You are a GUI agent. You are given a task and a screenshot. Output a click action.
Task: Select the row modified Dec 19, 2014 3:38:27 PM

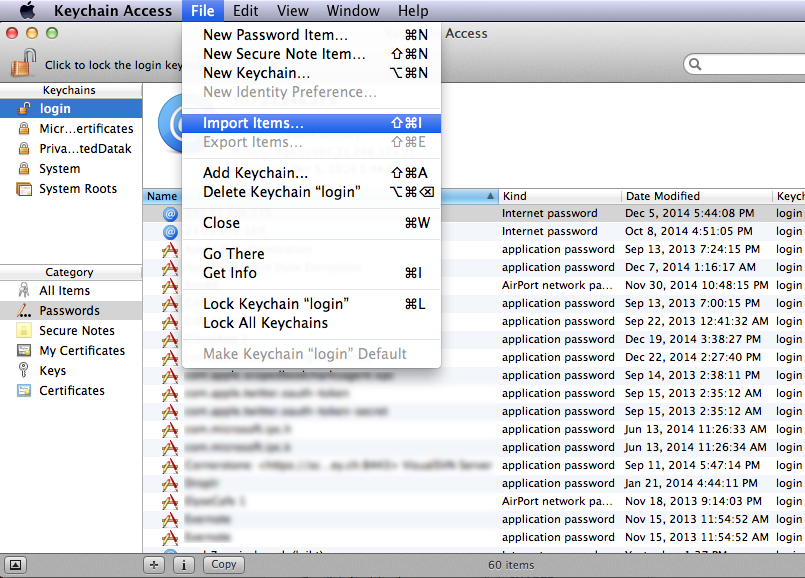[474, 339]
